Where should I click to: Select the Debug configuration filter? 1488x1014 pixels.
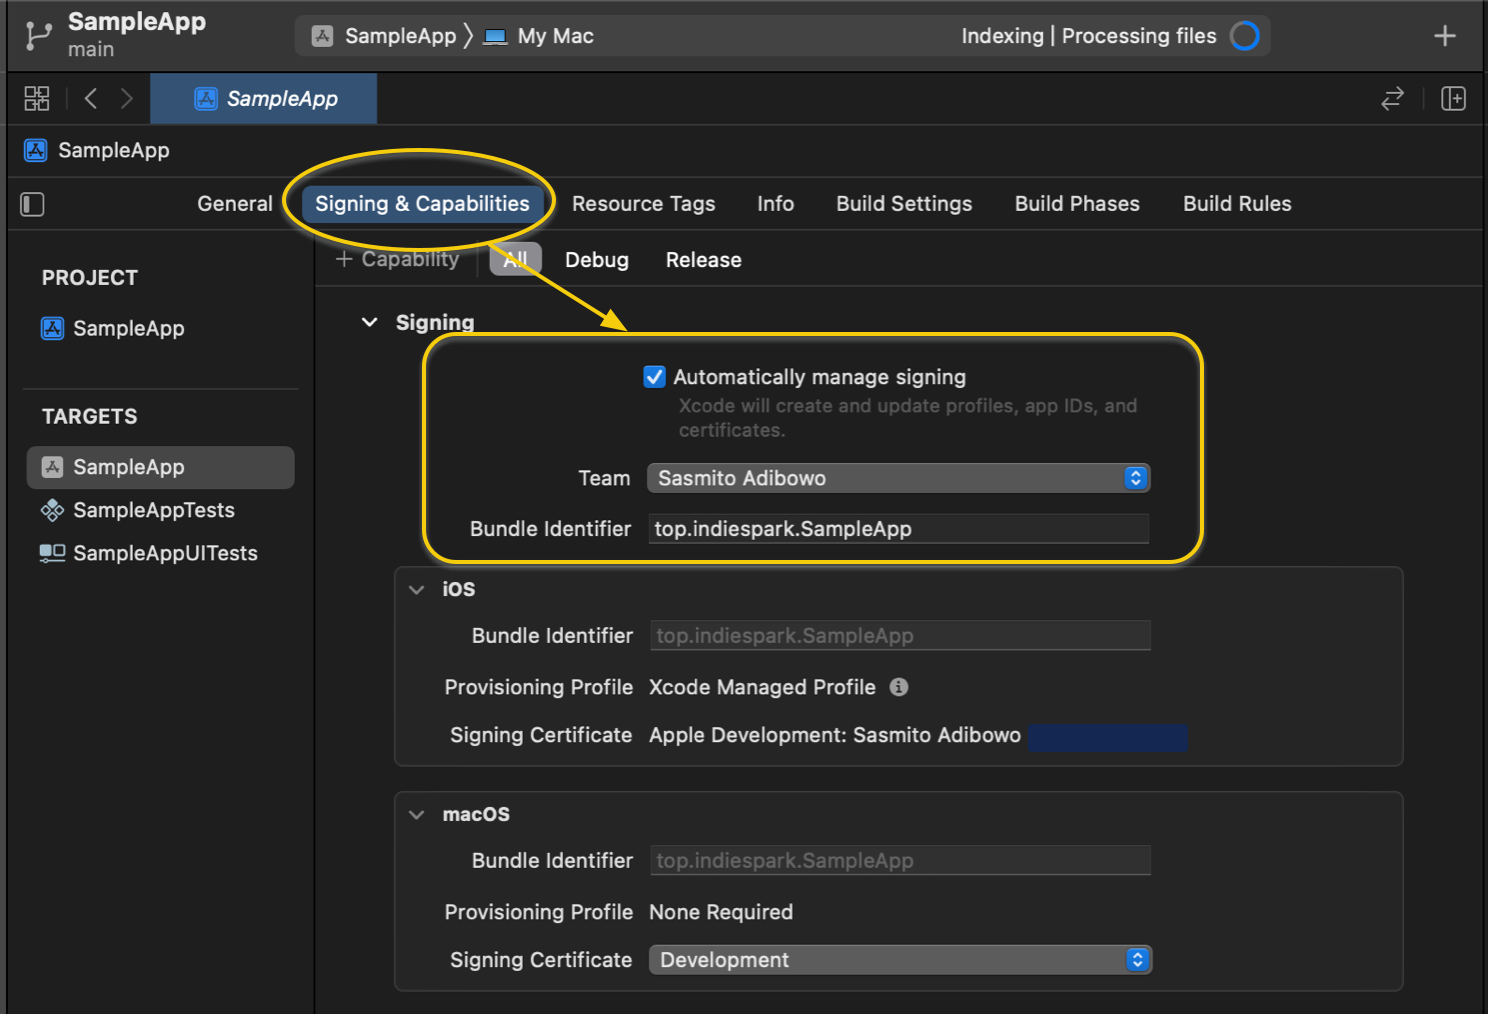tap(597, 260)
